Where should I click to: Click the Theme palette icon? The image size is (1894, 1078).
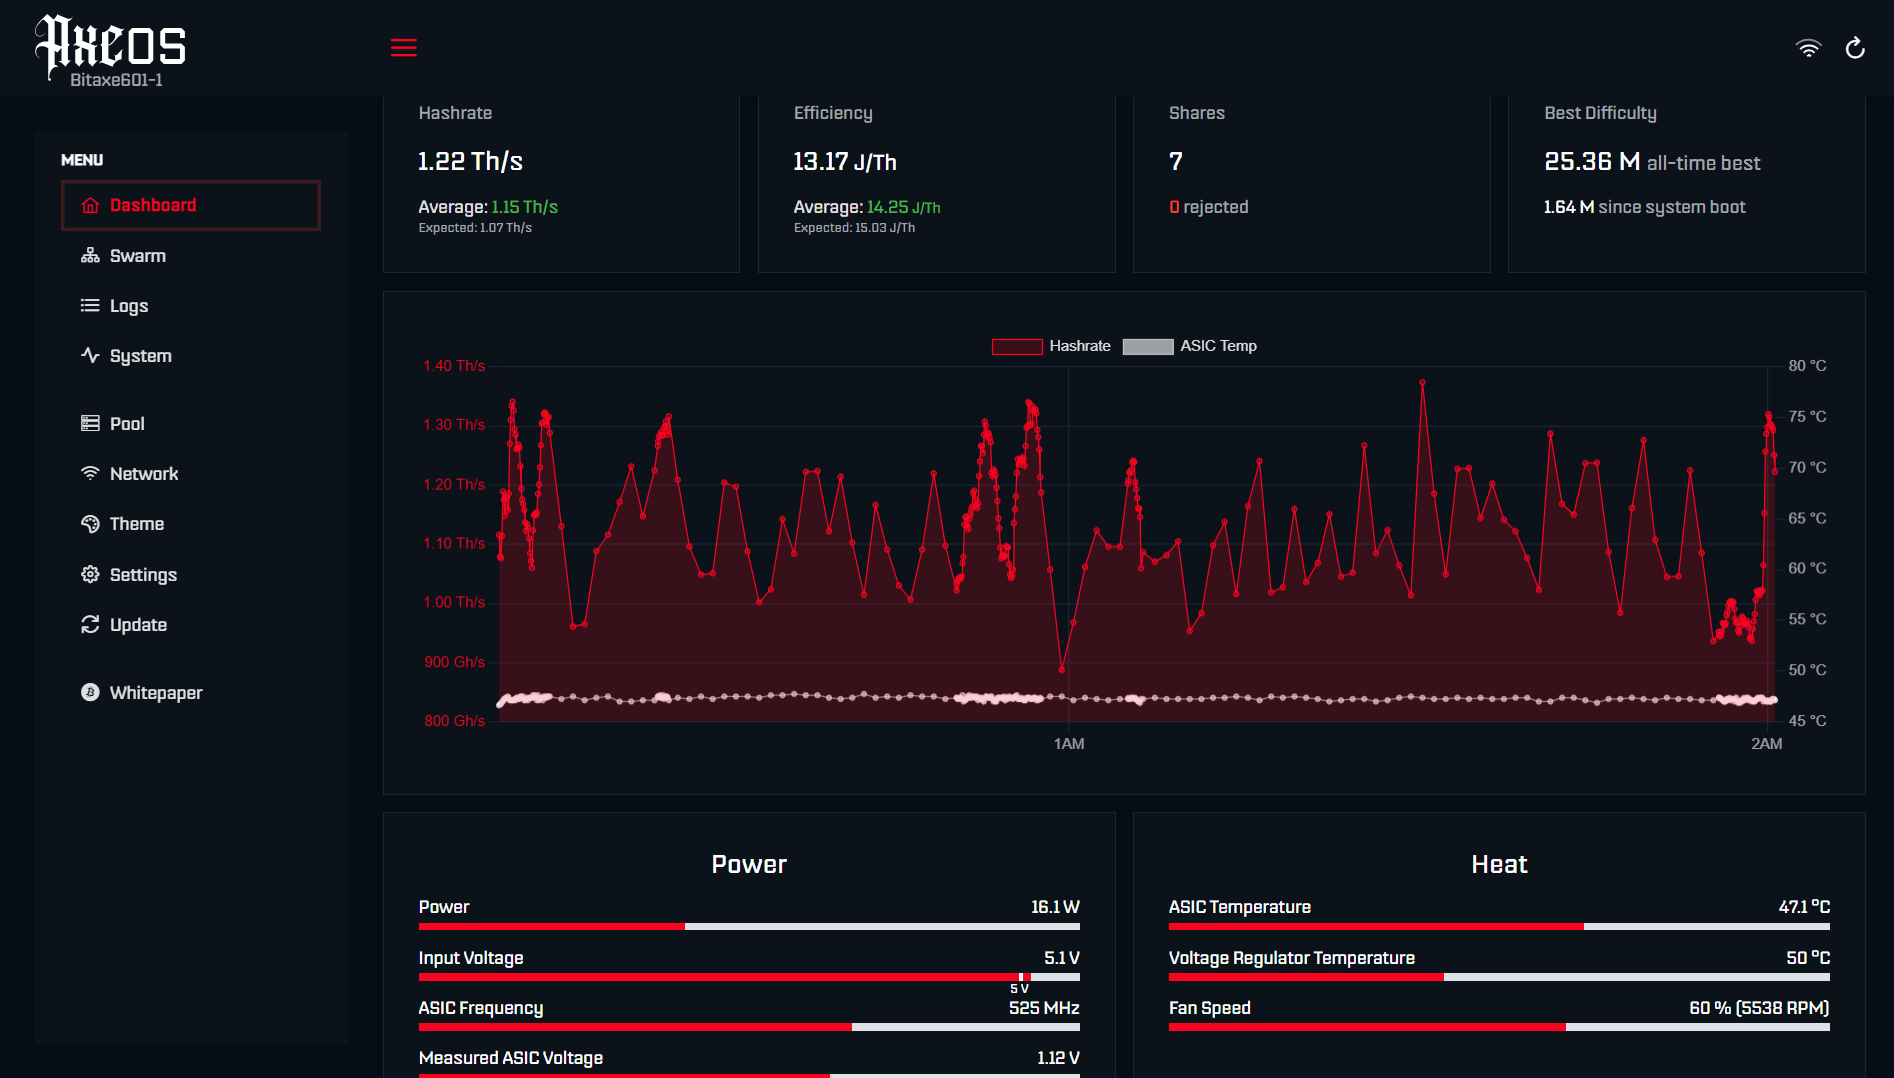pyautogui.click(x=90, y=524)
